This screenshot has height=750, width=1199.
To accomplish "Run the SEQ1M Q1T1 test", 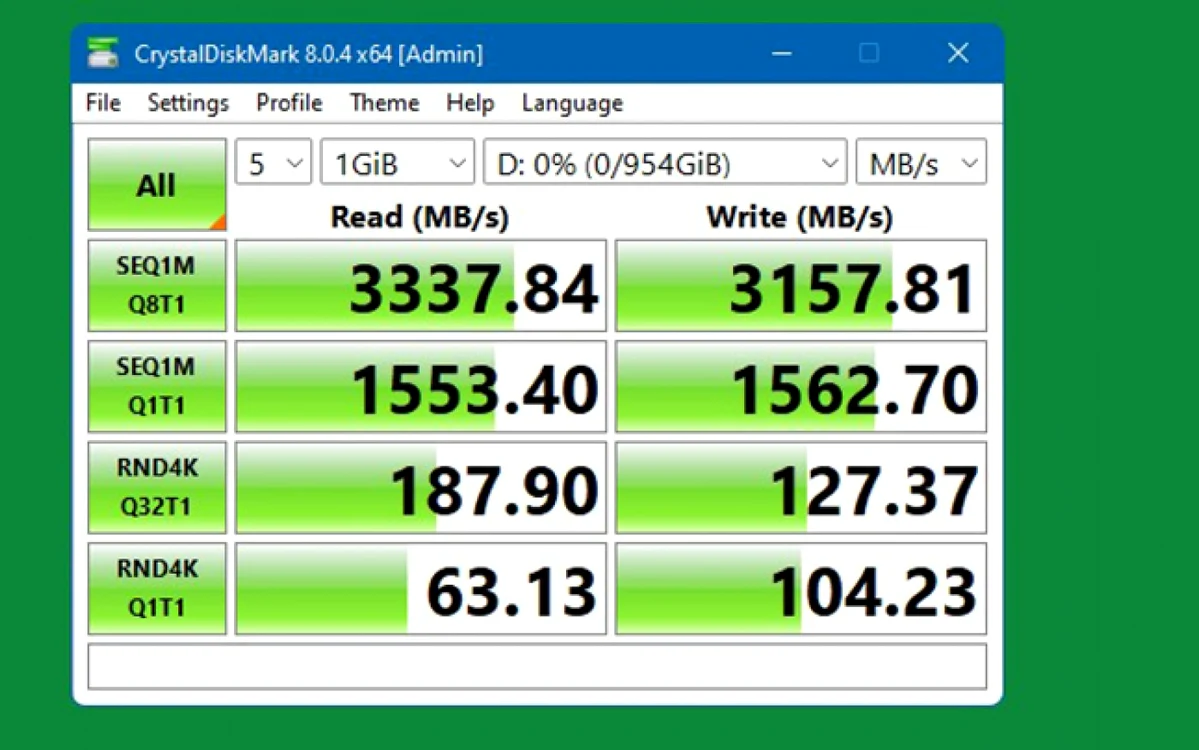I will coord(157,386).
